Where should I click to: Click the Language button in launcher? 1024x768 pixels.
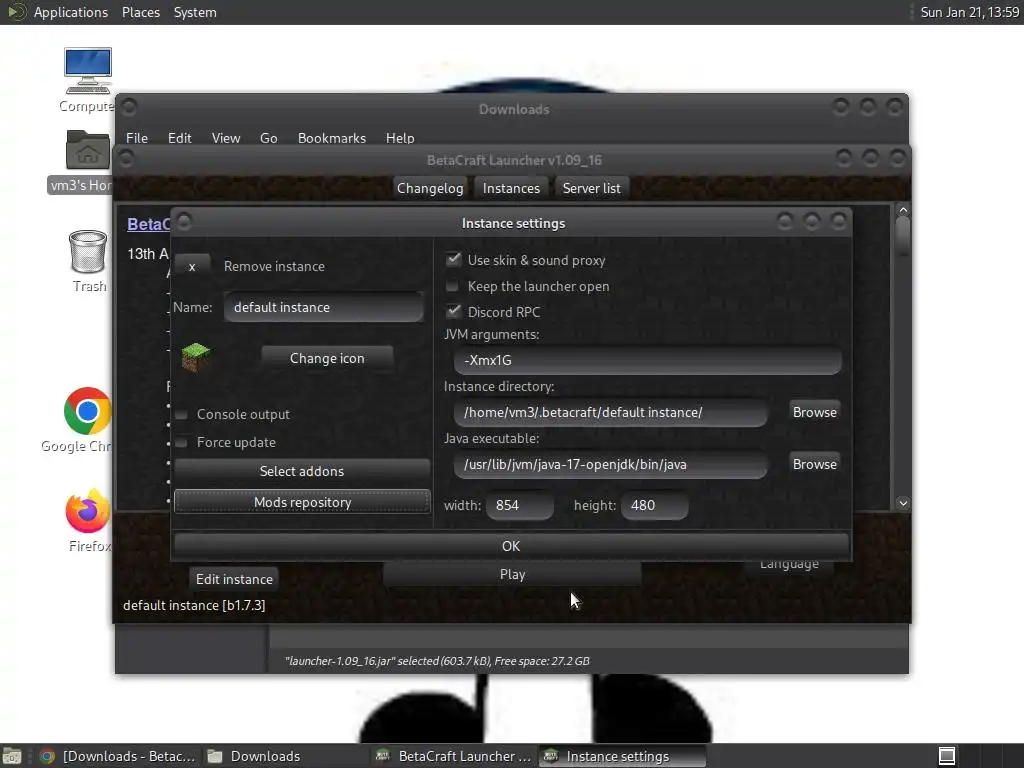click(x=789, y=564)
